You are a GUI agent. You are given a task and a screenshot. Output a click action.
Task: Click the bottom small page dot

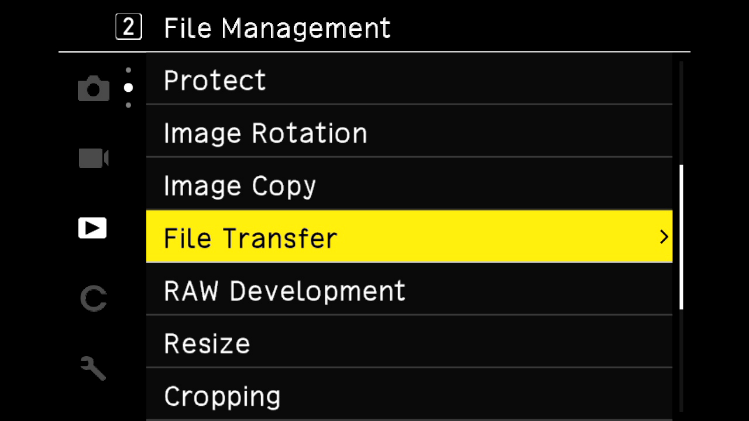click(128, 105)
